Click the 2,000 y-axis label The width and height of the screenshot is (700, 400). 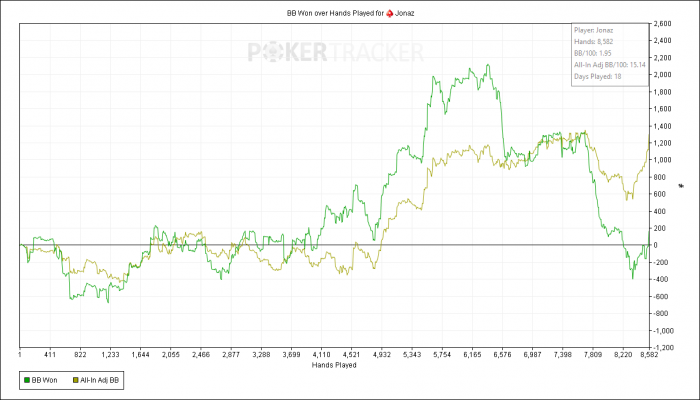tap(661, 75)
